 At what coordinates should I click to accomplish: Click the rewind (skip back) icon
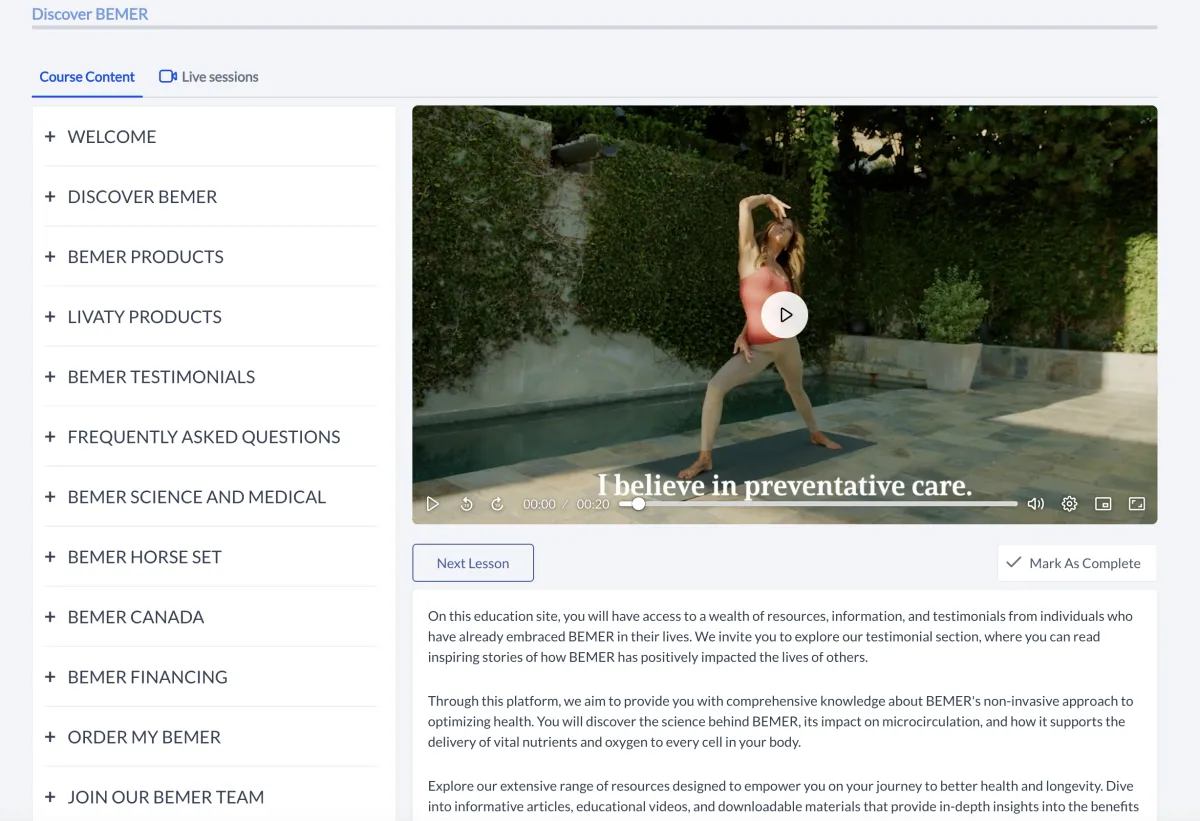click(466, 504)
